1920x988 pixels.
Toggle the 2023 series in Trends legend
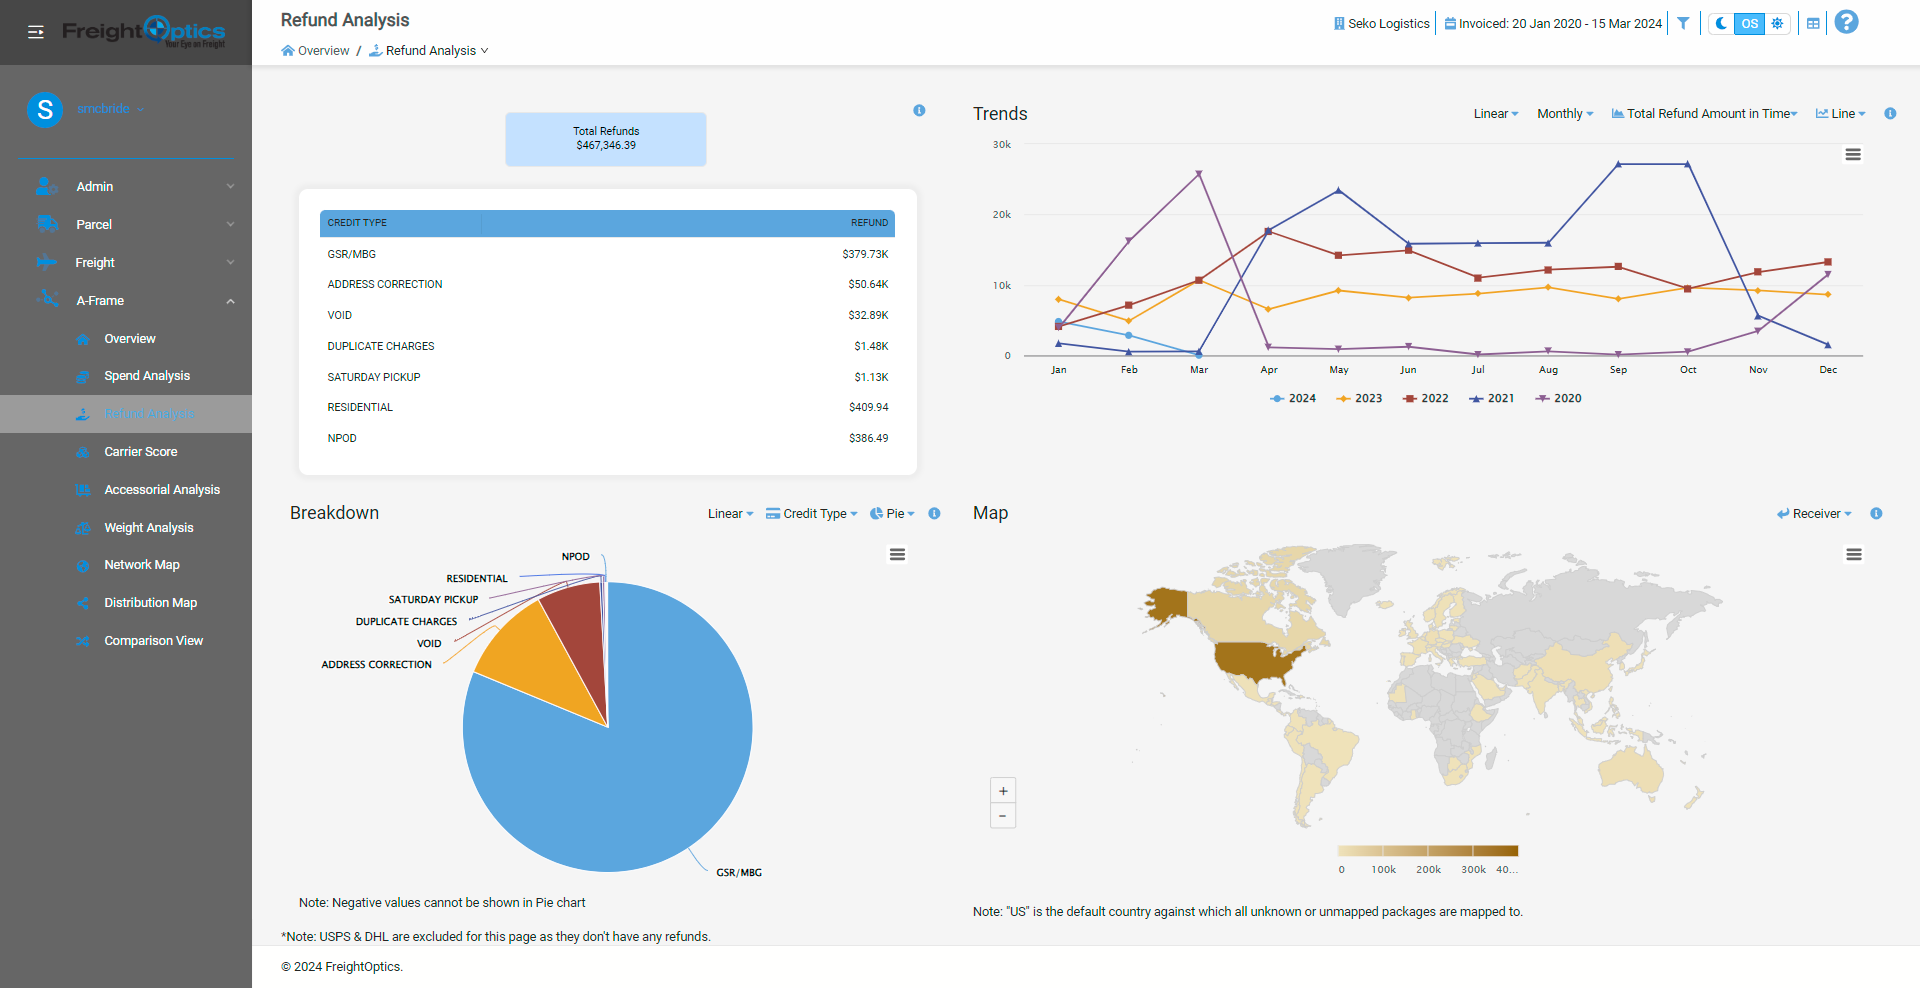[x=1359, y=398]
